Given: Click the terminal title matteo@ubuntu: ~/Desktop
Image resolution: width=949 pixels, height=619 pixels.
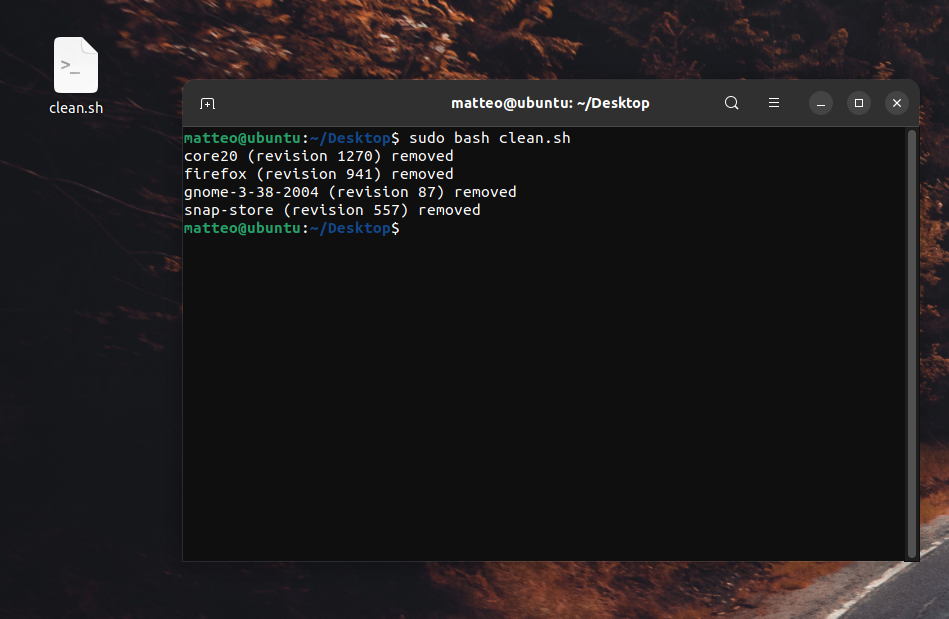Looking at the screenshot, I should pos(550,103).
